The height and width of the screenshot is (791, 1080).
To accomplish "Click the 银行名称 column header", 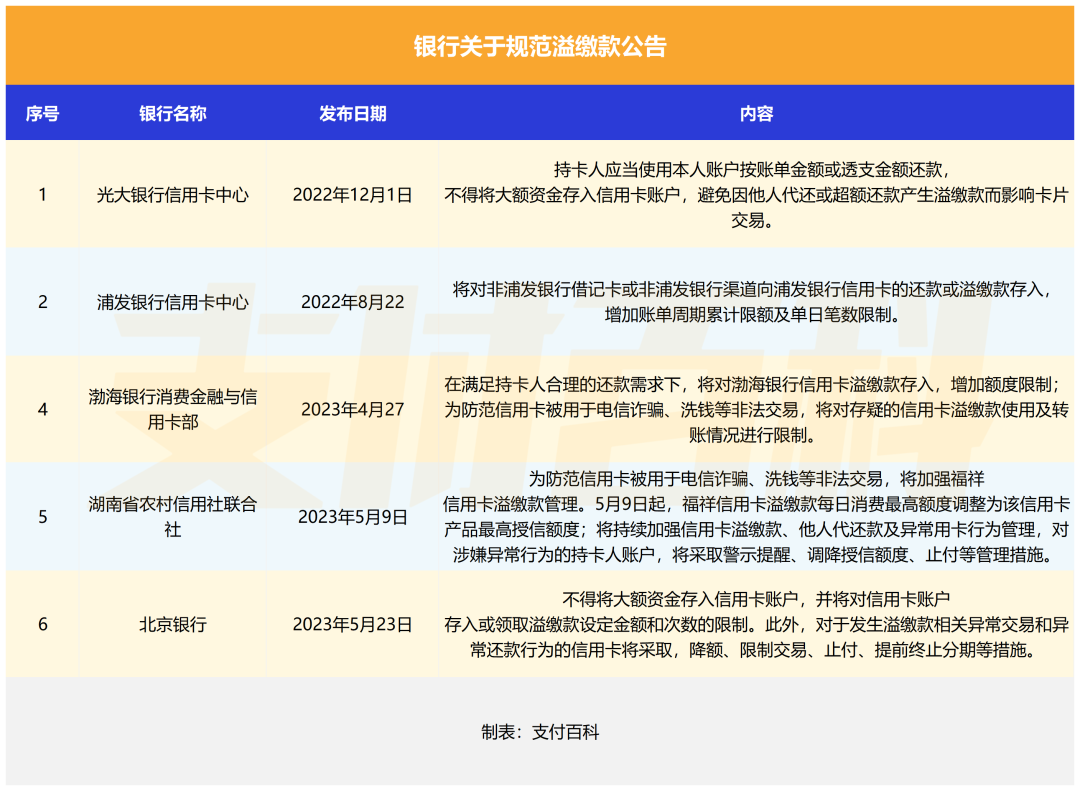I will click(x=173, y=114).
